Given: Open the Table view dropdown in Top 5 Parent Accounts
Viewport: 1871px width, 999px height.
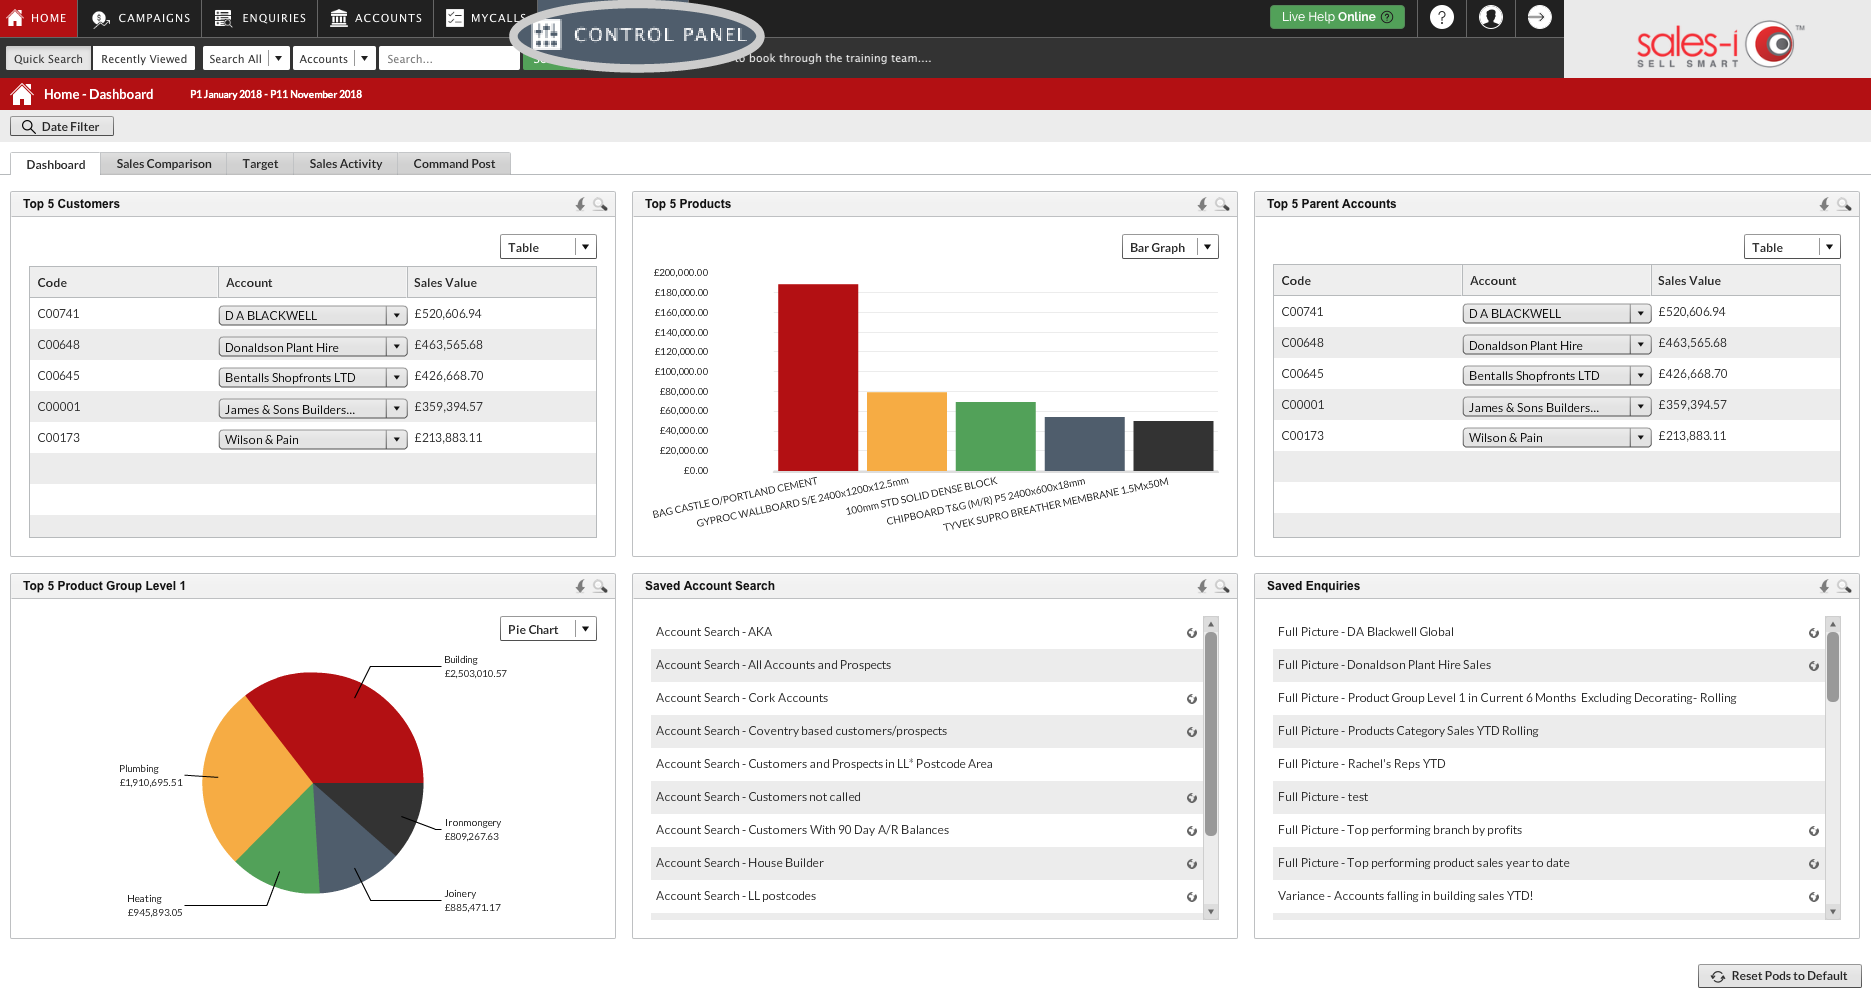Looking at the screenshot, I should pyautogui.click(x=1792, y=247).
